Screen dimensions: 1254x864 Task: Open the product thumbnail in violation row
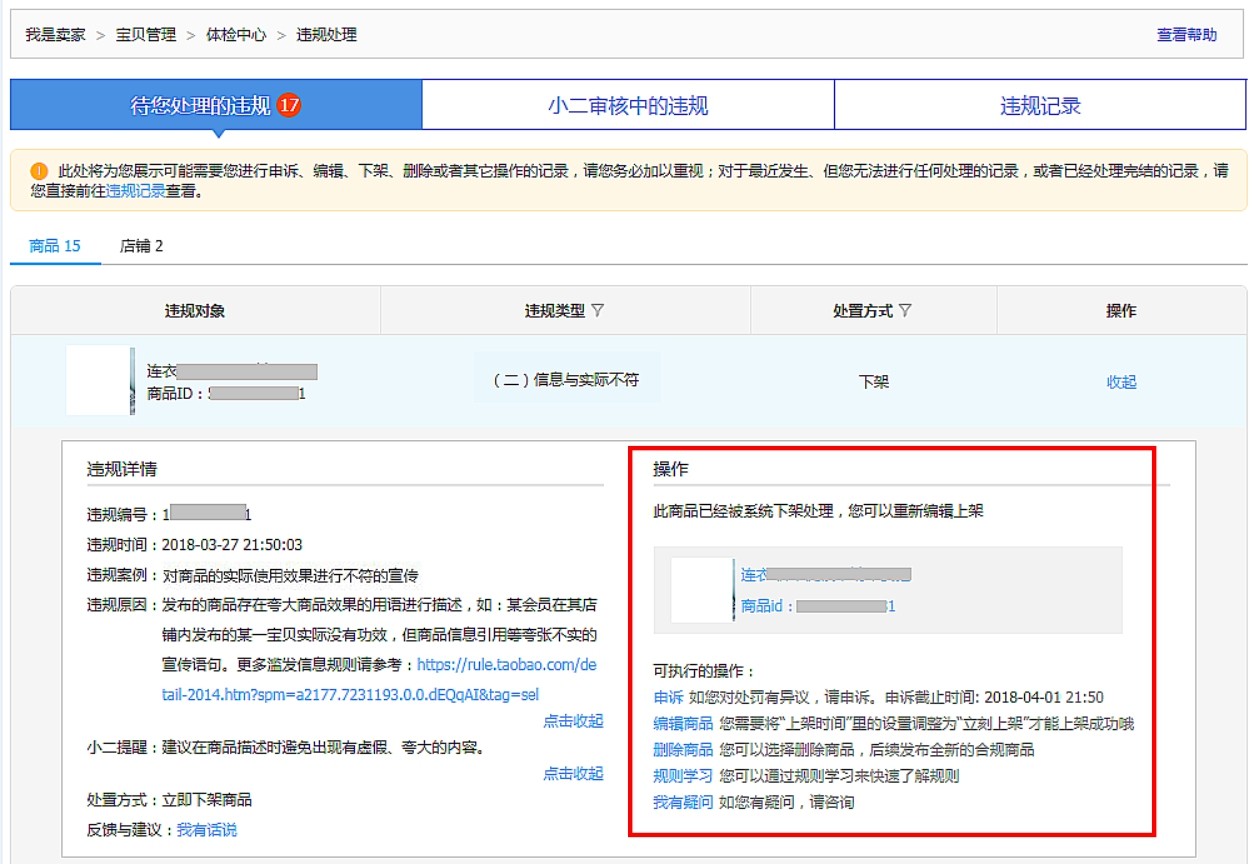click(x=100, y=380)
